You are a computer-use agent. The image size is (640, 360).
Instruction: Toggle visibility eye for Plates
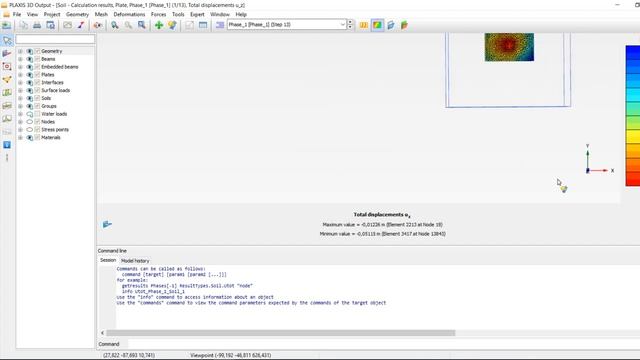pos(30,75)
